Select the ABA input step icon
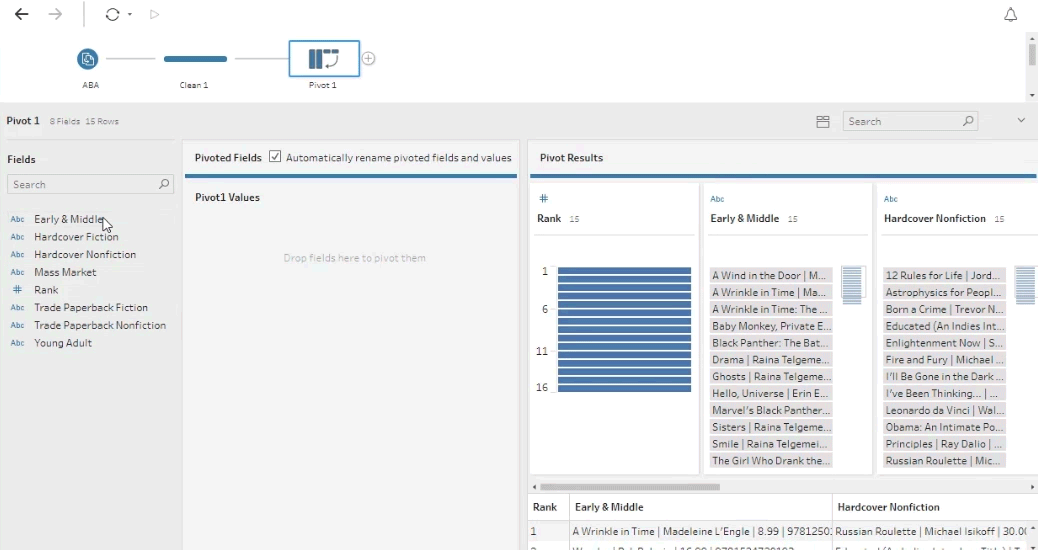Image resolution: width=1038 pixels, height=550 pixels. point(89,59)
